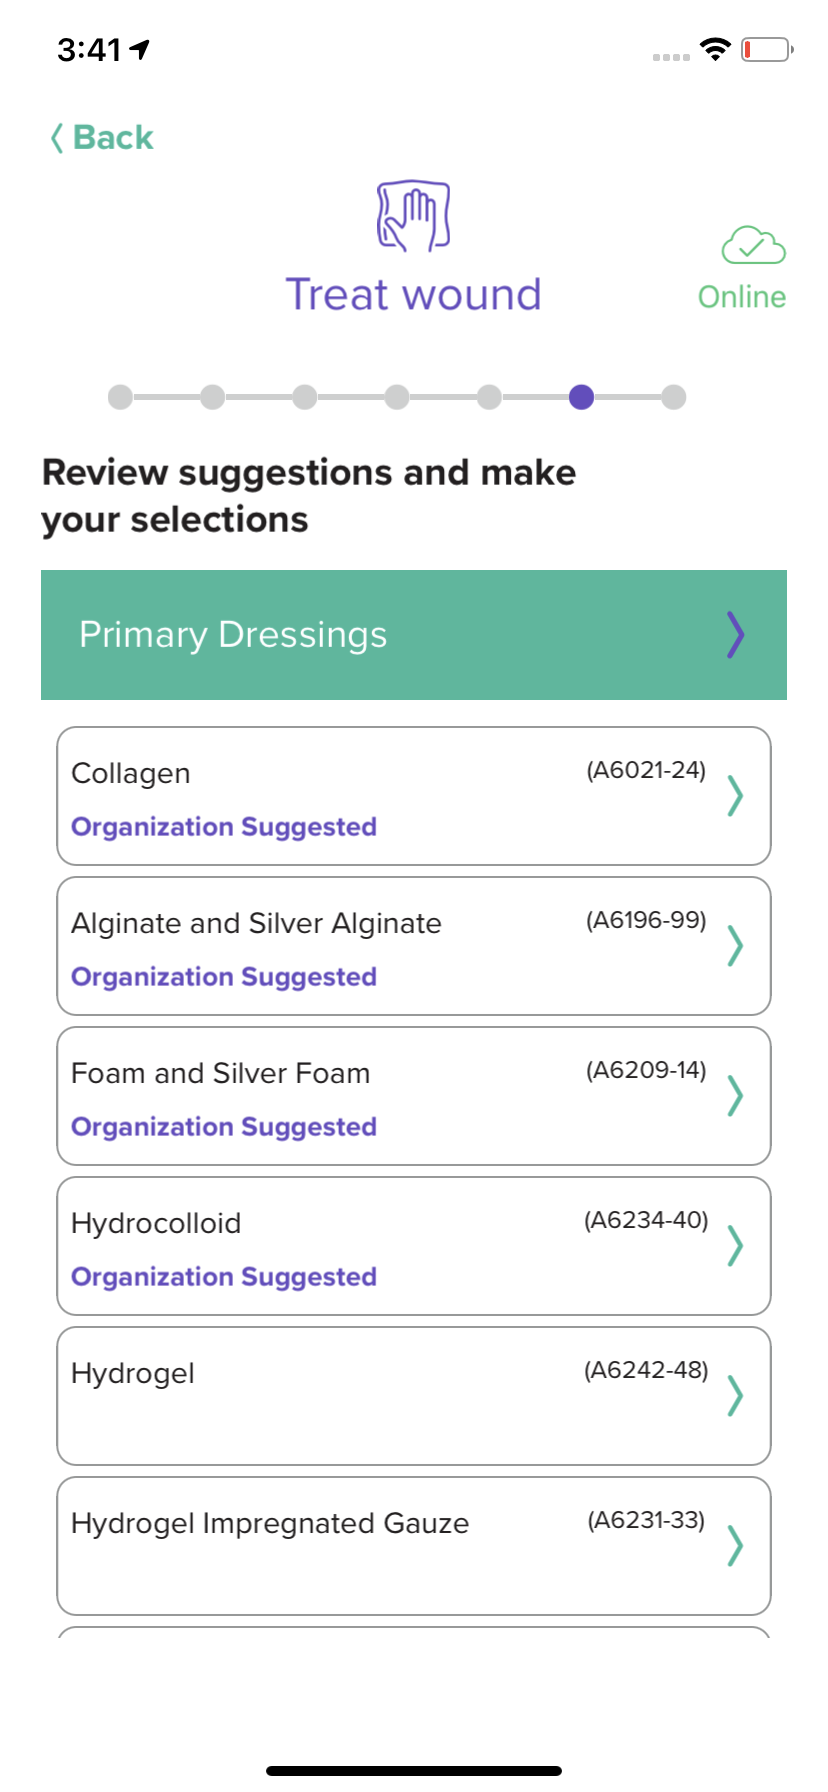Go Back to the previous step

click(102, 137)
